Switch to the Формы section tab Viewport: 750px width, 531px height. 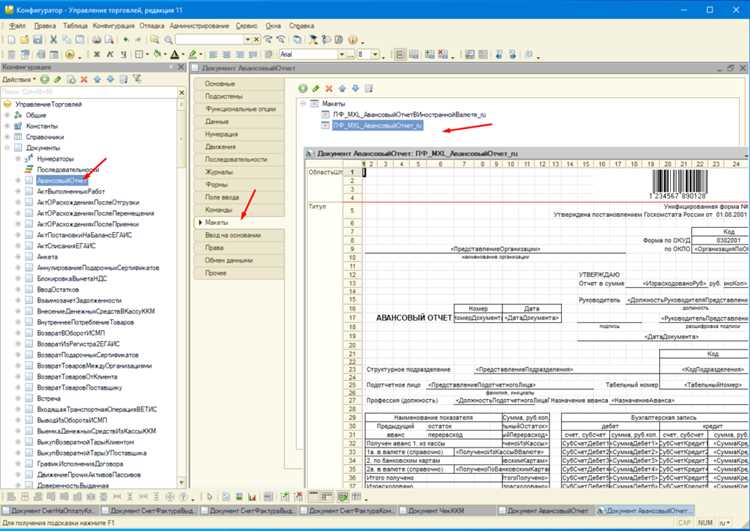tap(239, 185)
